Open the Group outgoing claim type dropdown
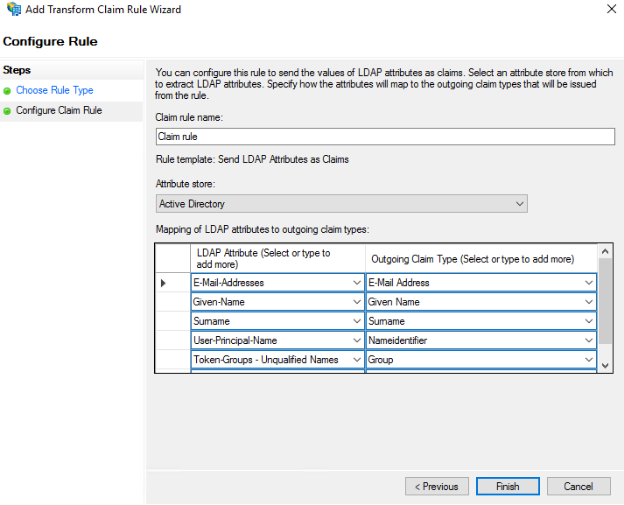624x505 pixels. point(589,360)
